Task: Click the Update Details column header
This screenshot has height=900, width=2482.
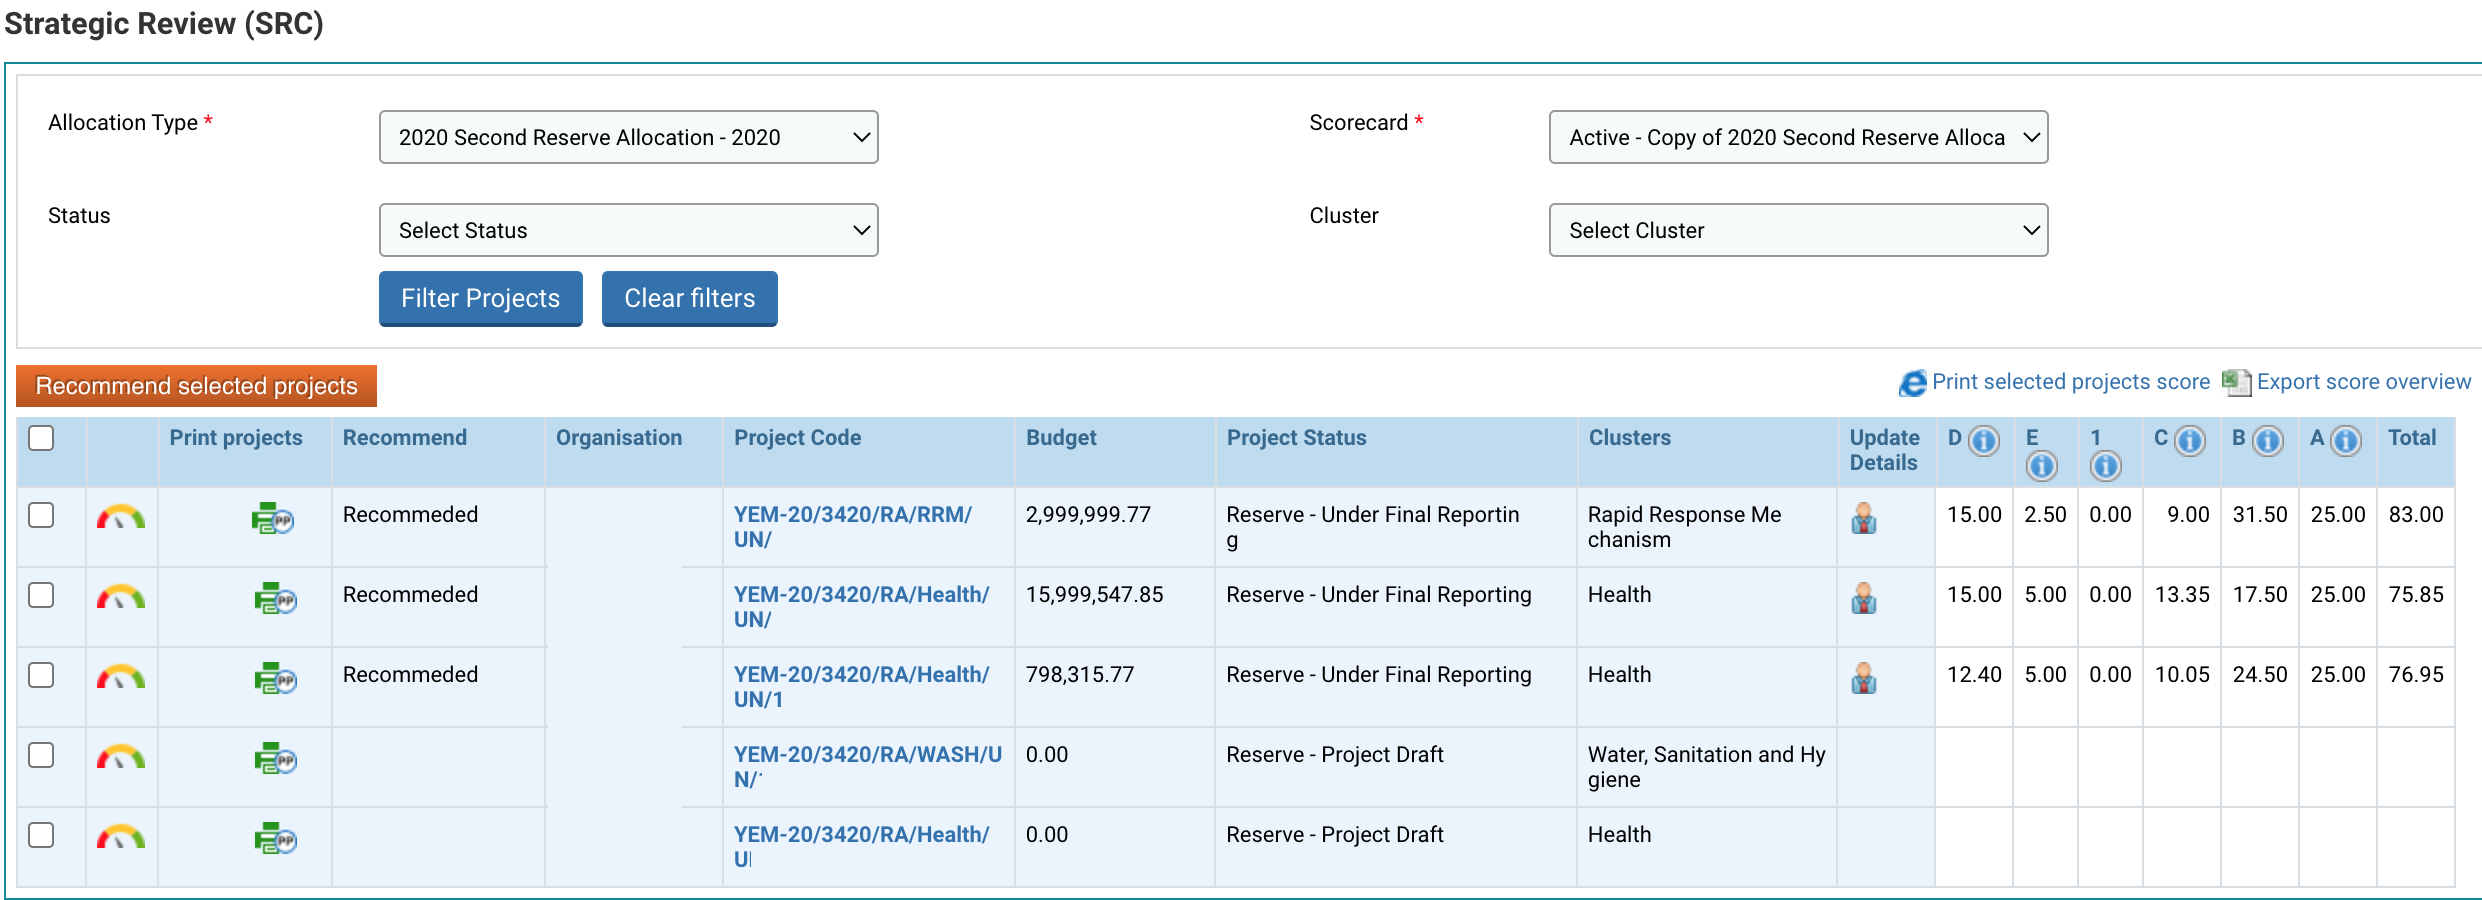Action: 1884,450
